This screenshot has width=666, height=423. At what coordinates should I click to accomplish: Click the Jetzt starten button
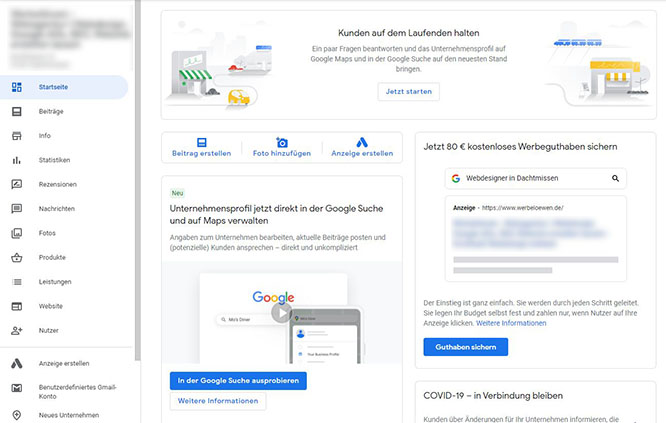pos(409,91)
